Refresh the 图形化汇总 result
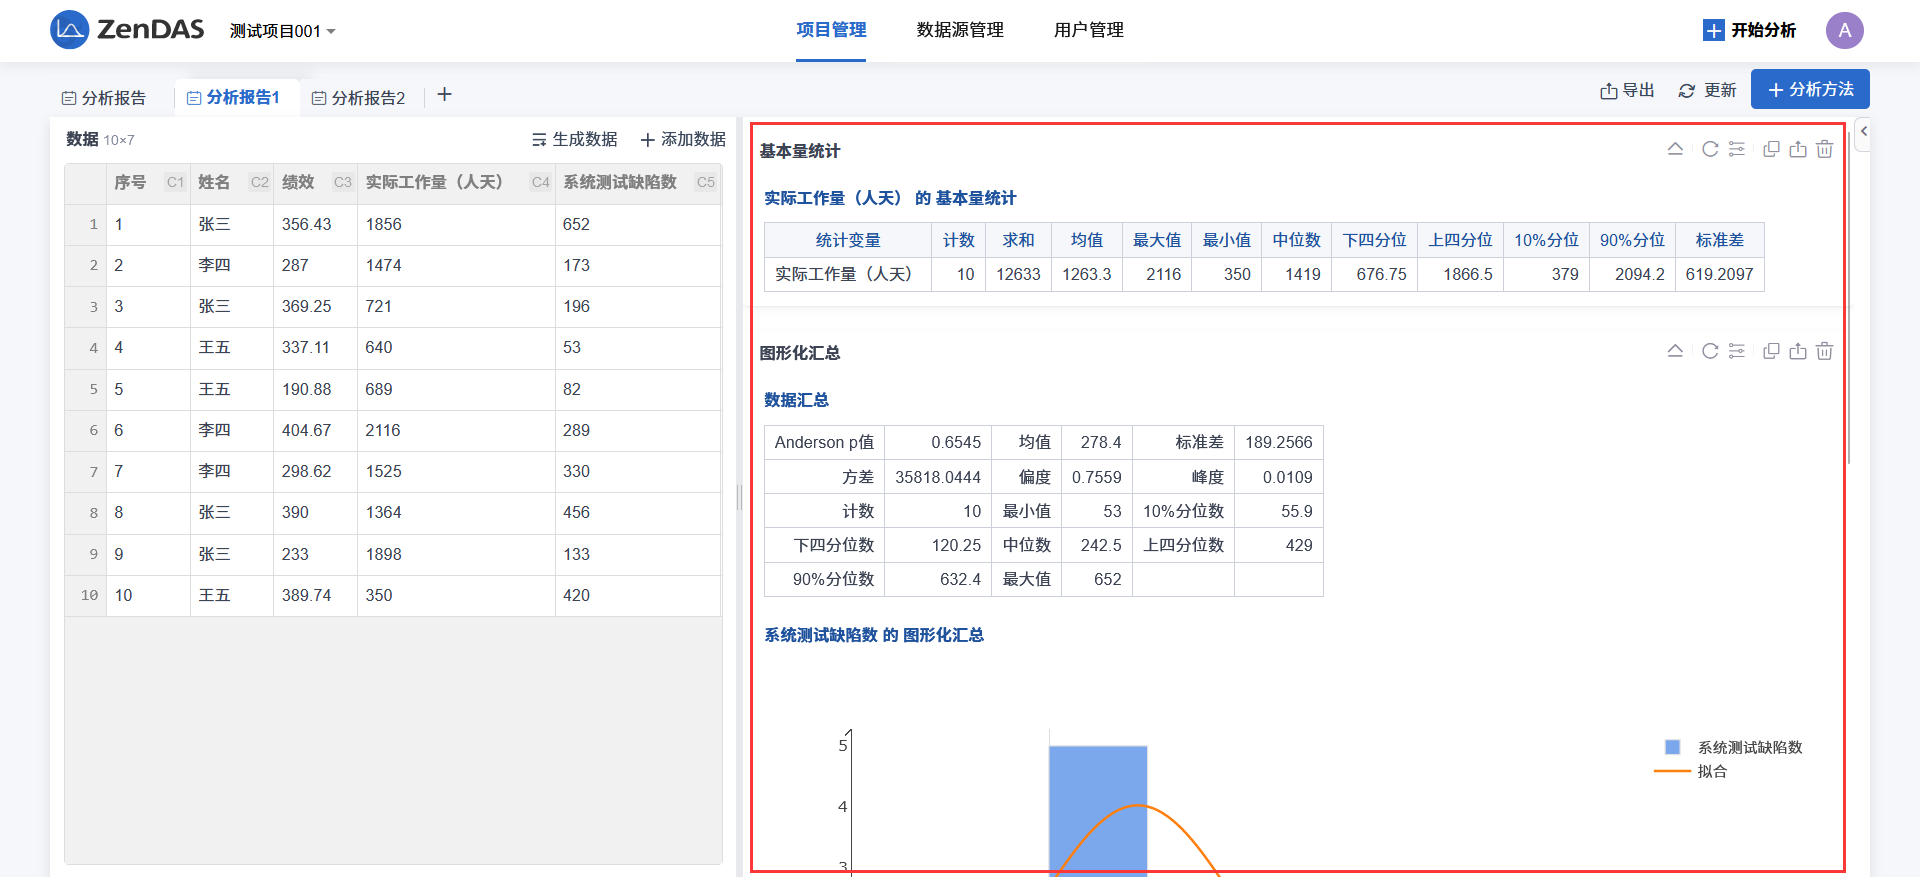This screenshot has height=877, width=1920. tap(1710, 351)
